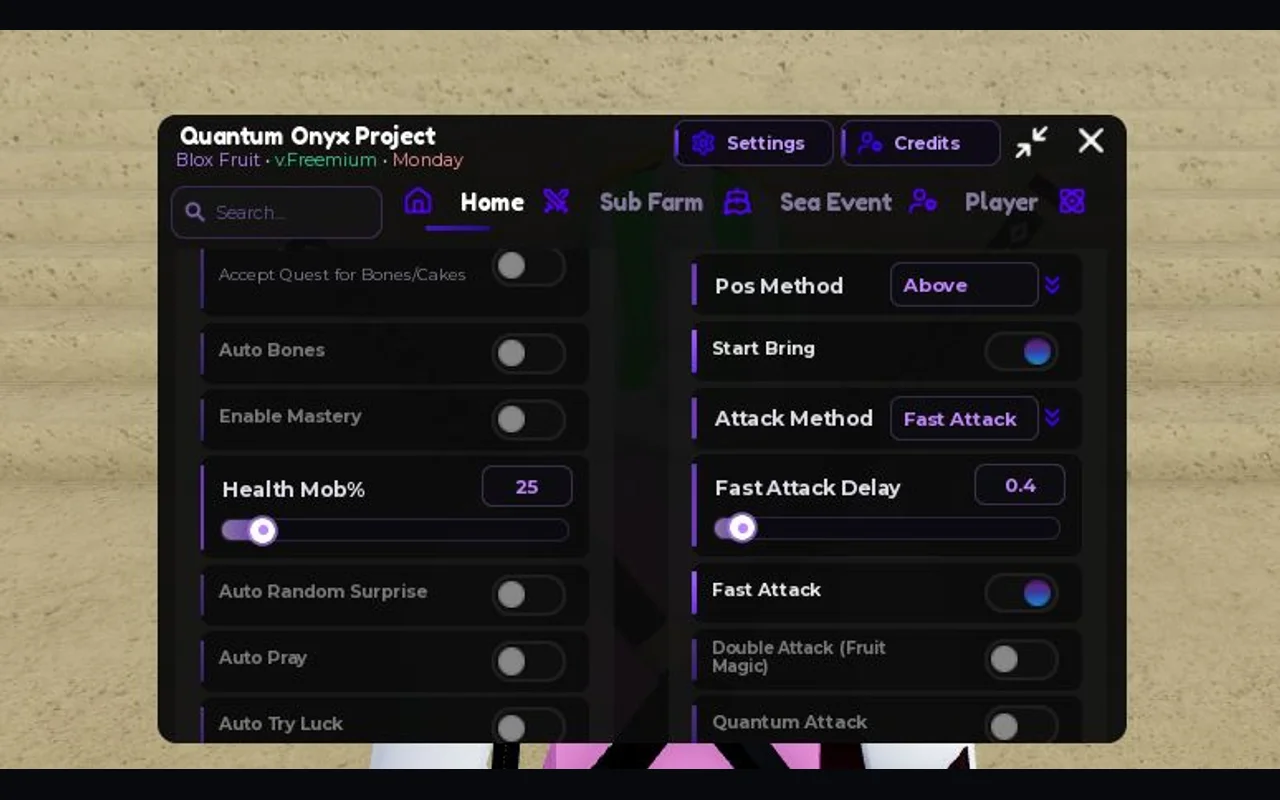Image resolution: width=1280 pixels, height=800 pixels.
Task: Click the atom icon right of Player
Action: pyautogui.click(x=1072, y=201)
